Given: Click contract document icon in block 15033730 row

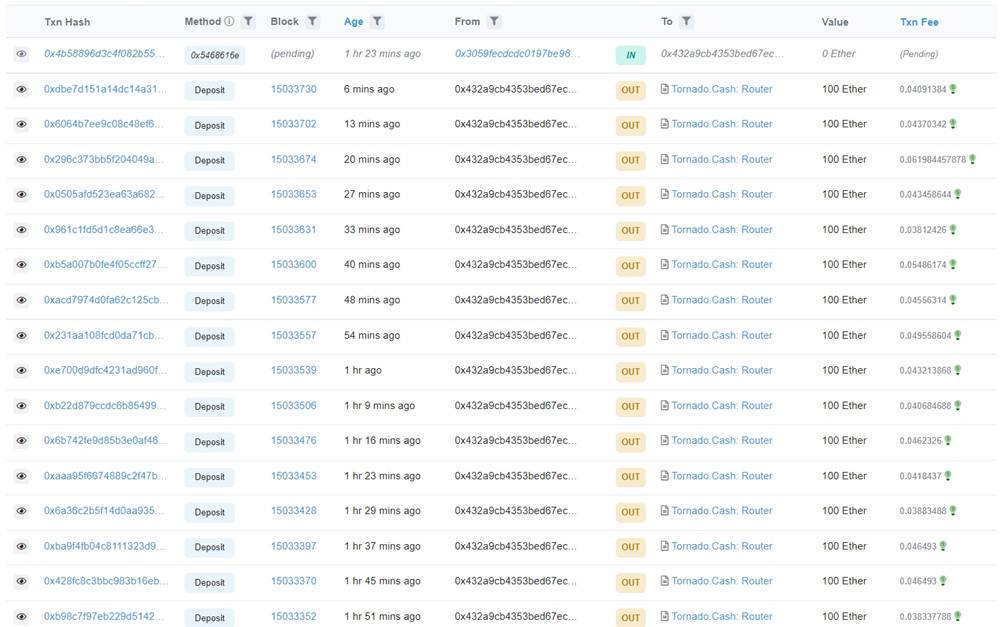Looking at the screenshot, I should (x=665, y=89).
